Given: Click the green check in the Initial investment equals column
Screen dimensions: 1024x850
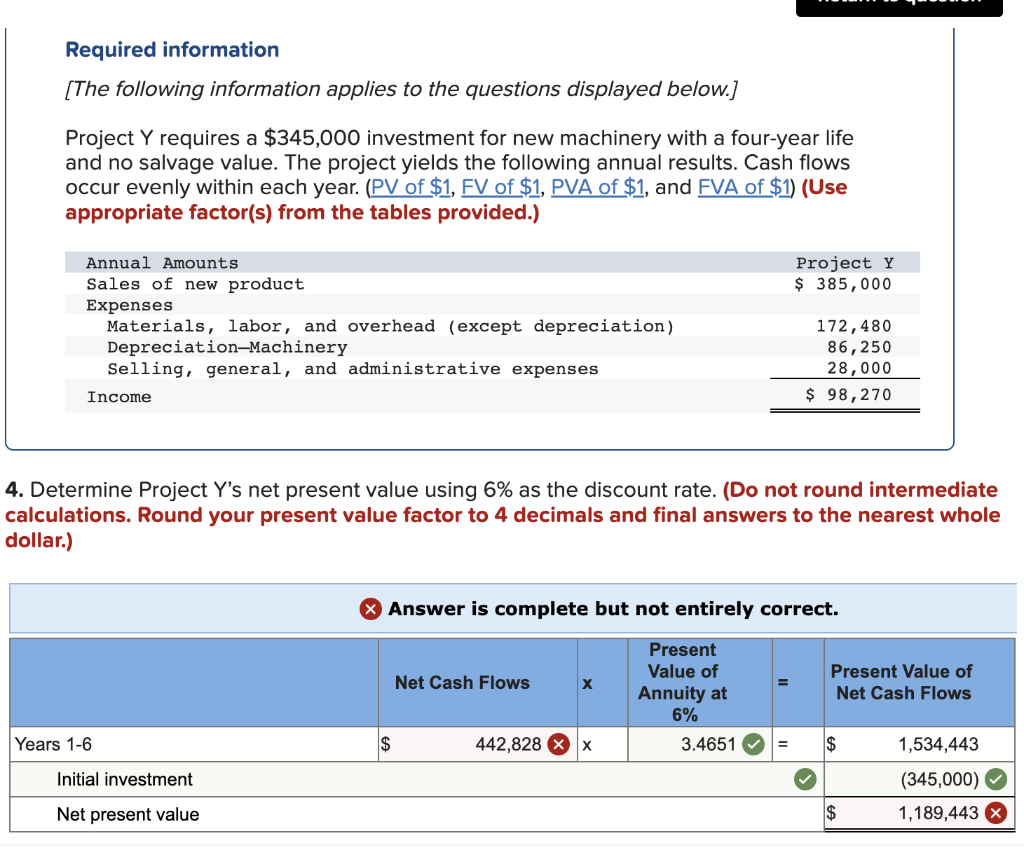Looking at the screenshot, I should coord(805,779).
